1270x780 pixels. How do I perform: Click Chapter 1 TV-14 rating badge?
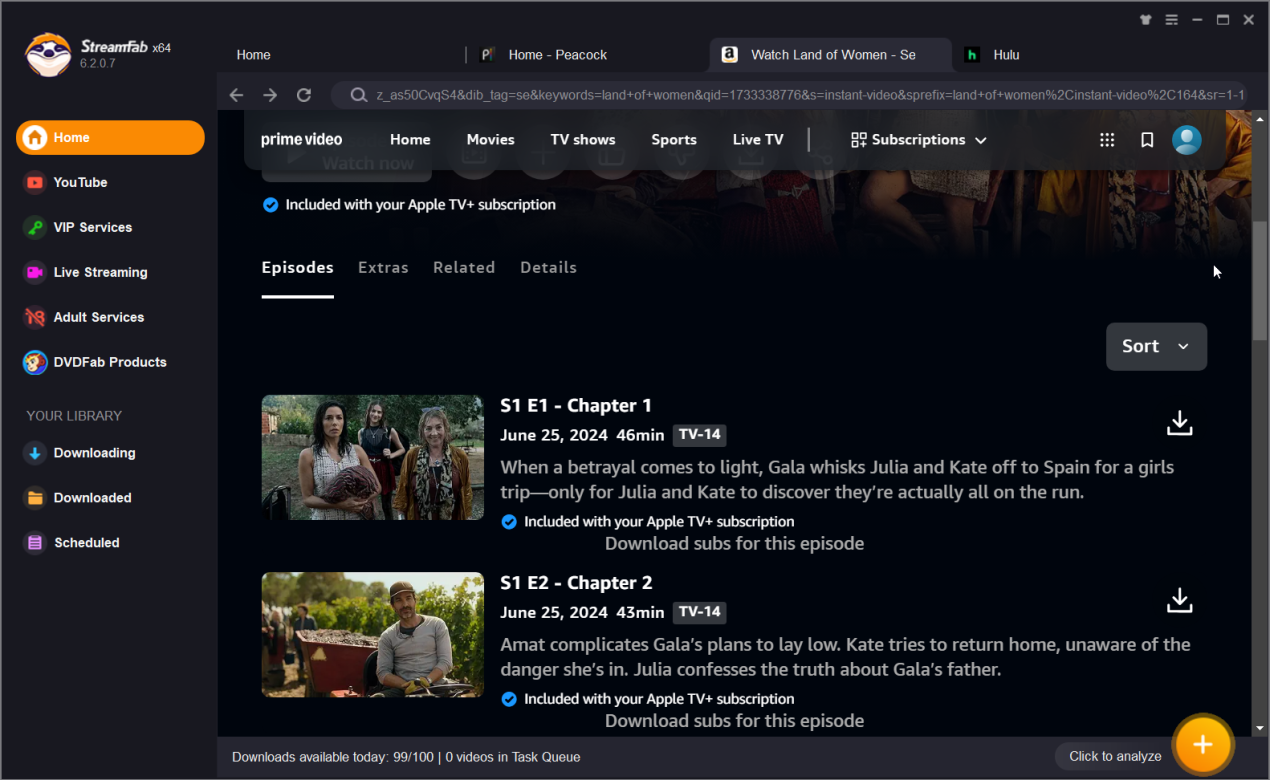click(699, 435)
